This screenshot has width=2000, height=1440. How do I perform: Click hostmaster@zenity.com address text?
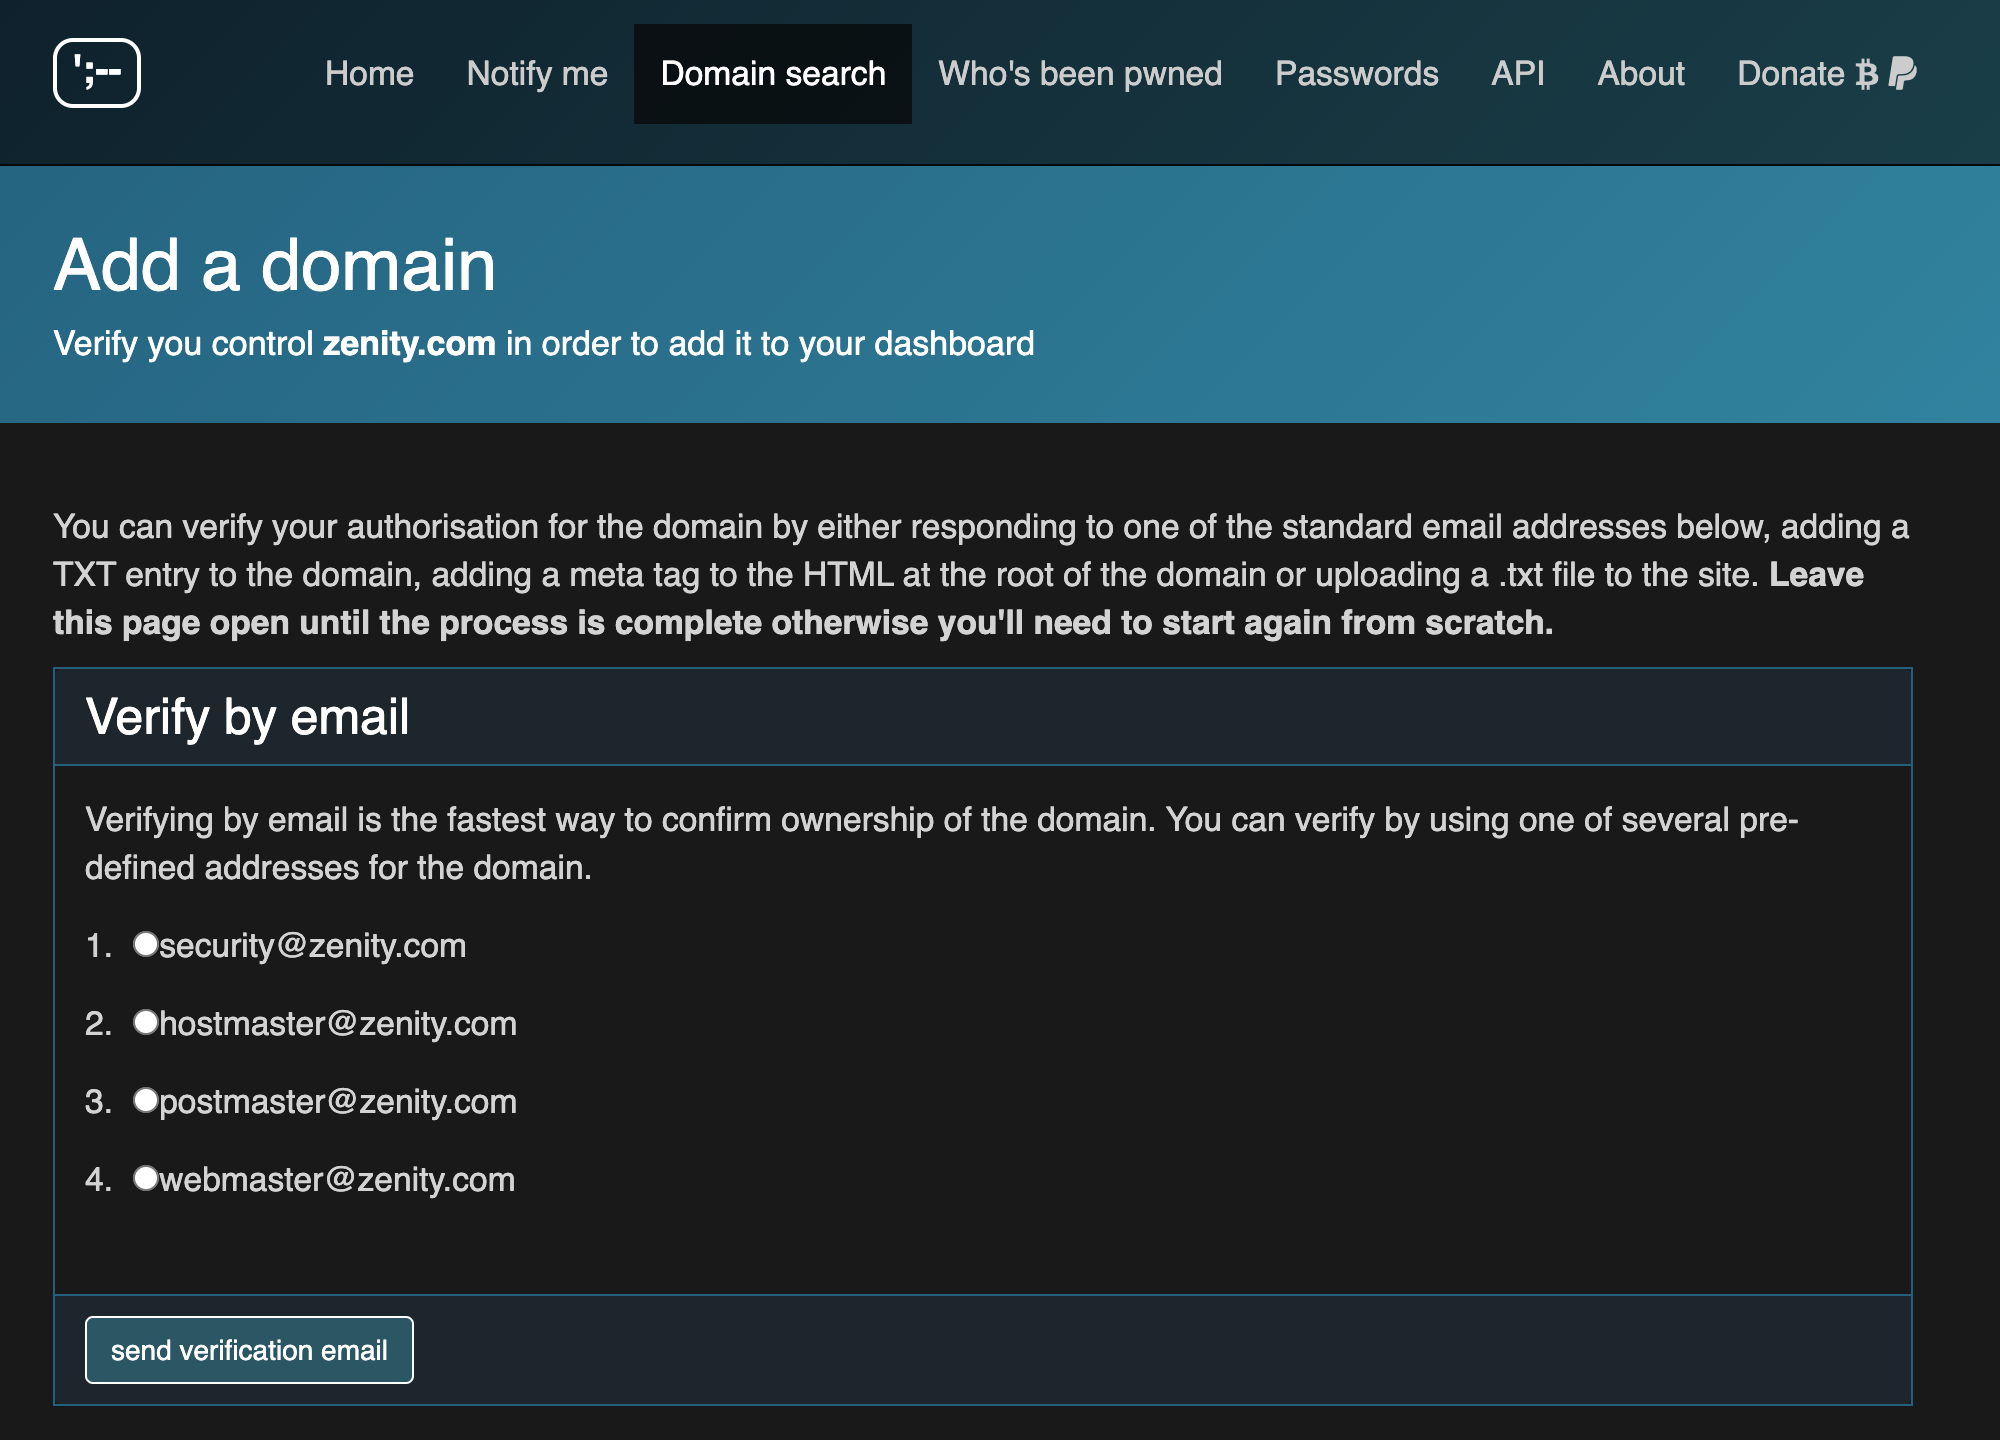[x=338, y=1024]
